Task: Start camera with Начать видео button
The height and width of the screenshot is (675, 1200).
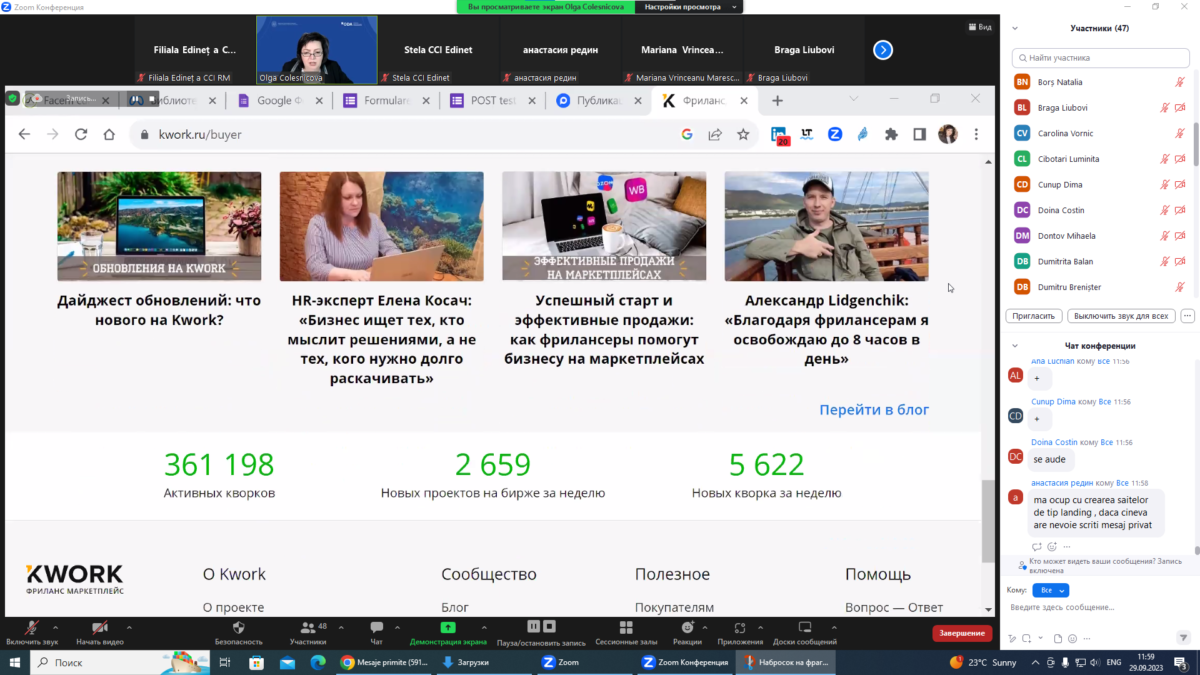Action: 100,633
